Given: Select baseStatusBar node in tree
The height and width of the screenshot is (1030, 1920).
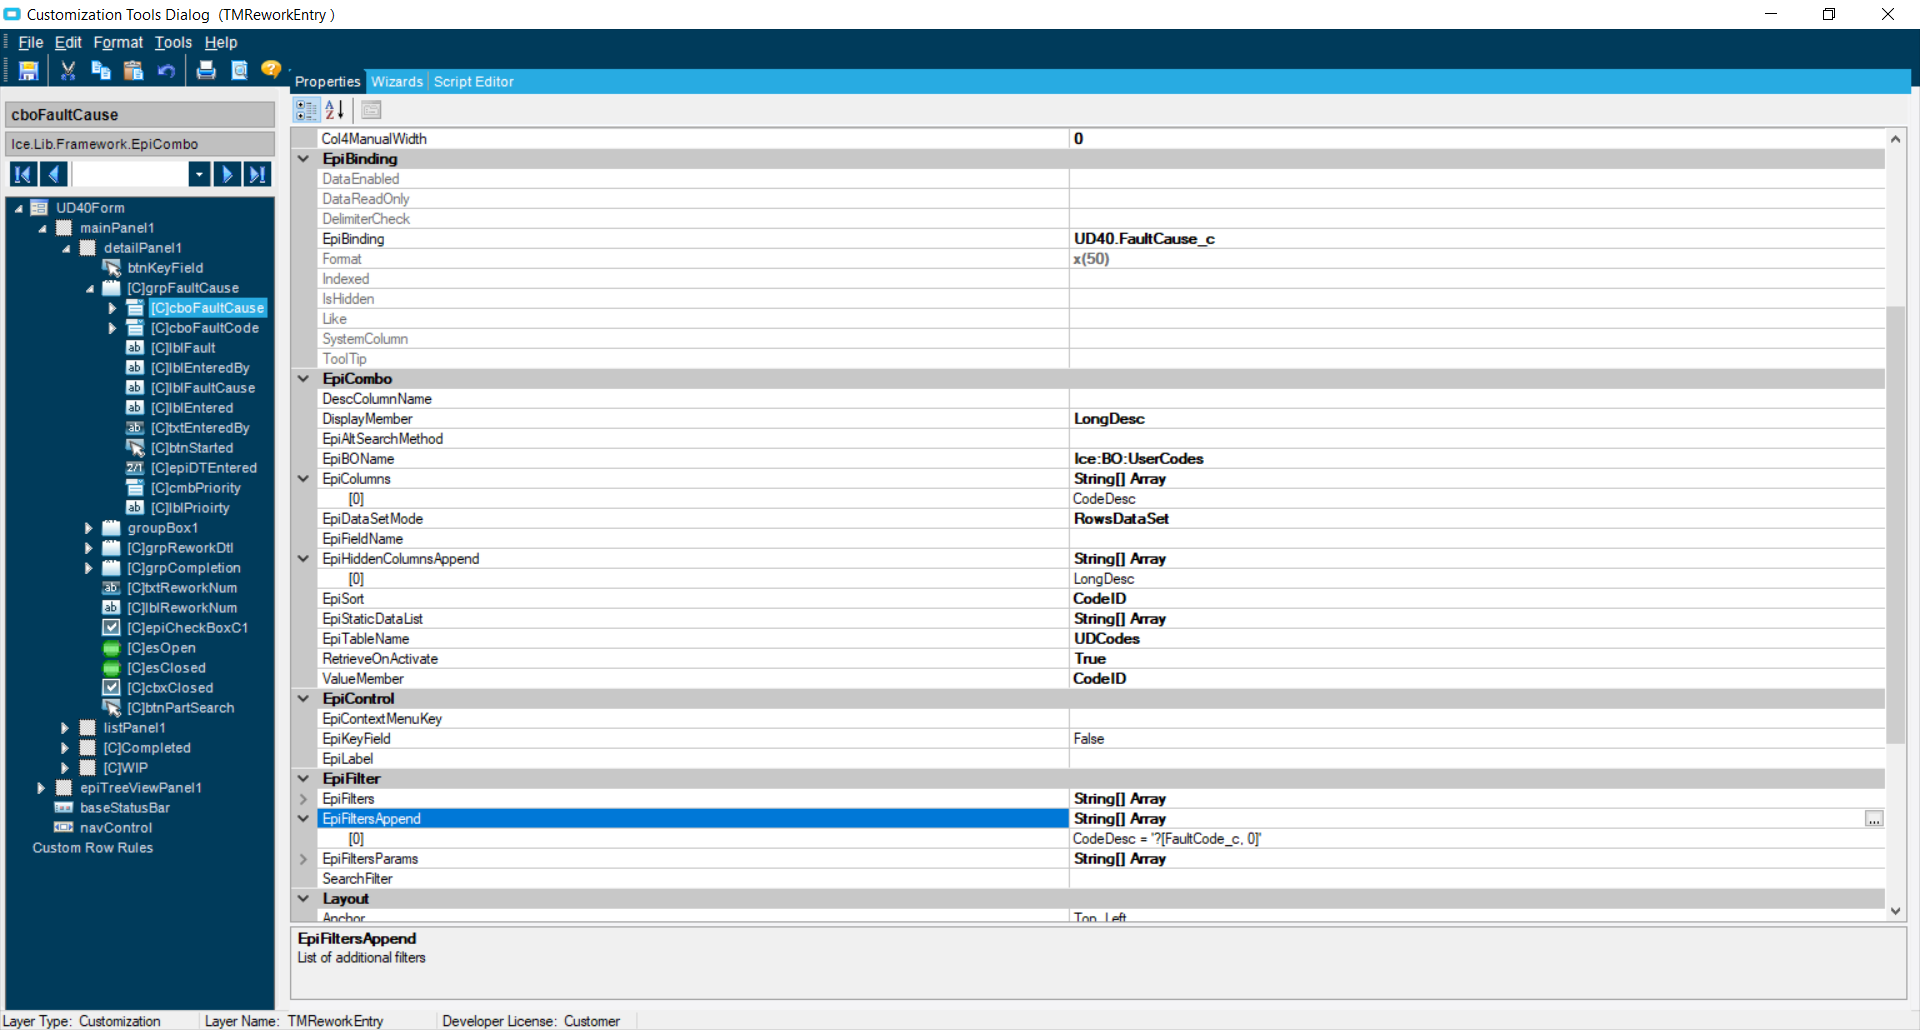Looking at the screenshot, I should [x=125, y=808].
